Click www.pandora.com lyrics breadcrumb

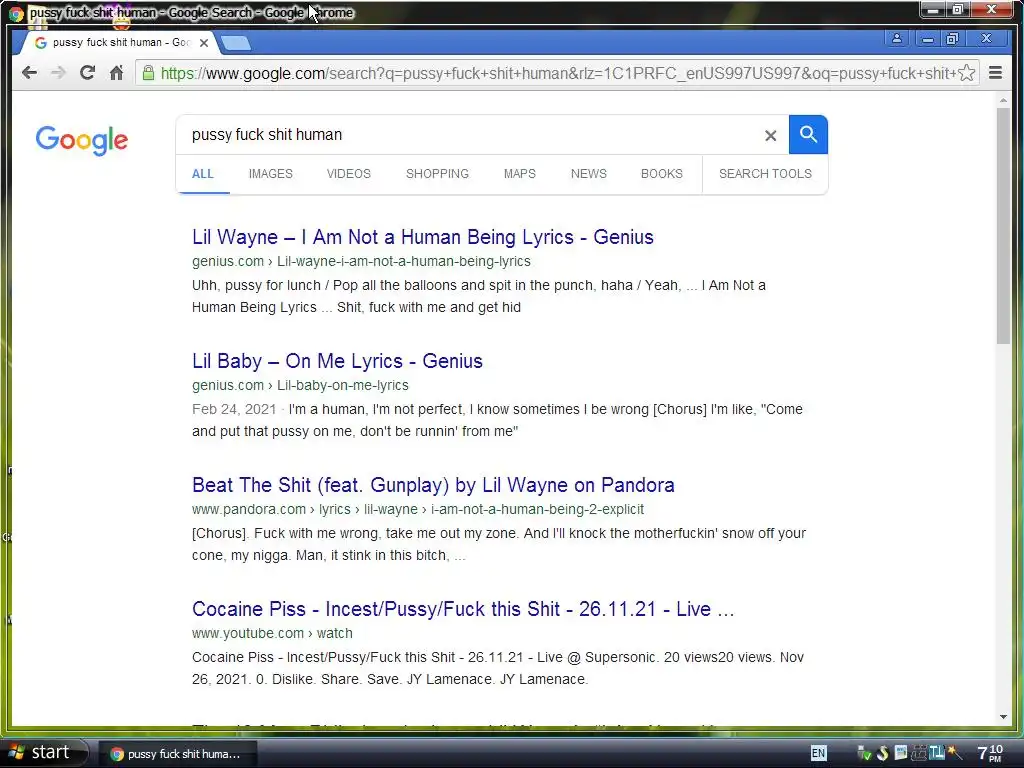418,509
